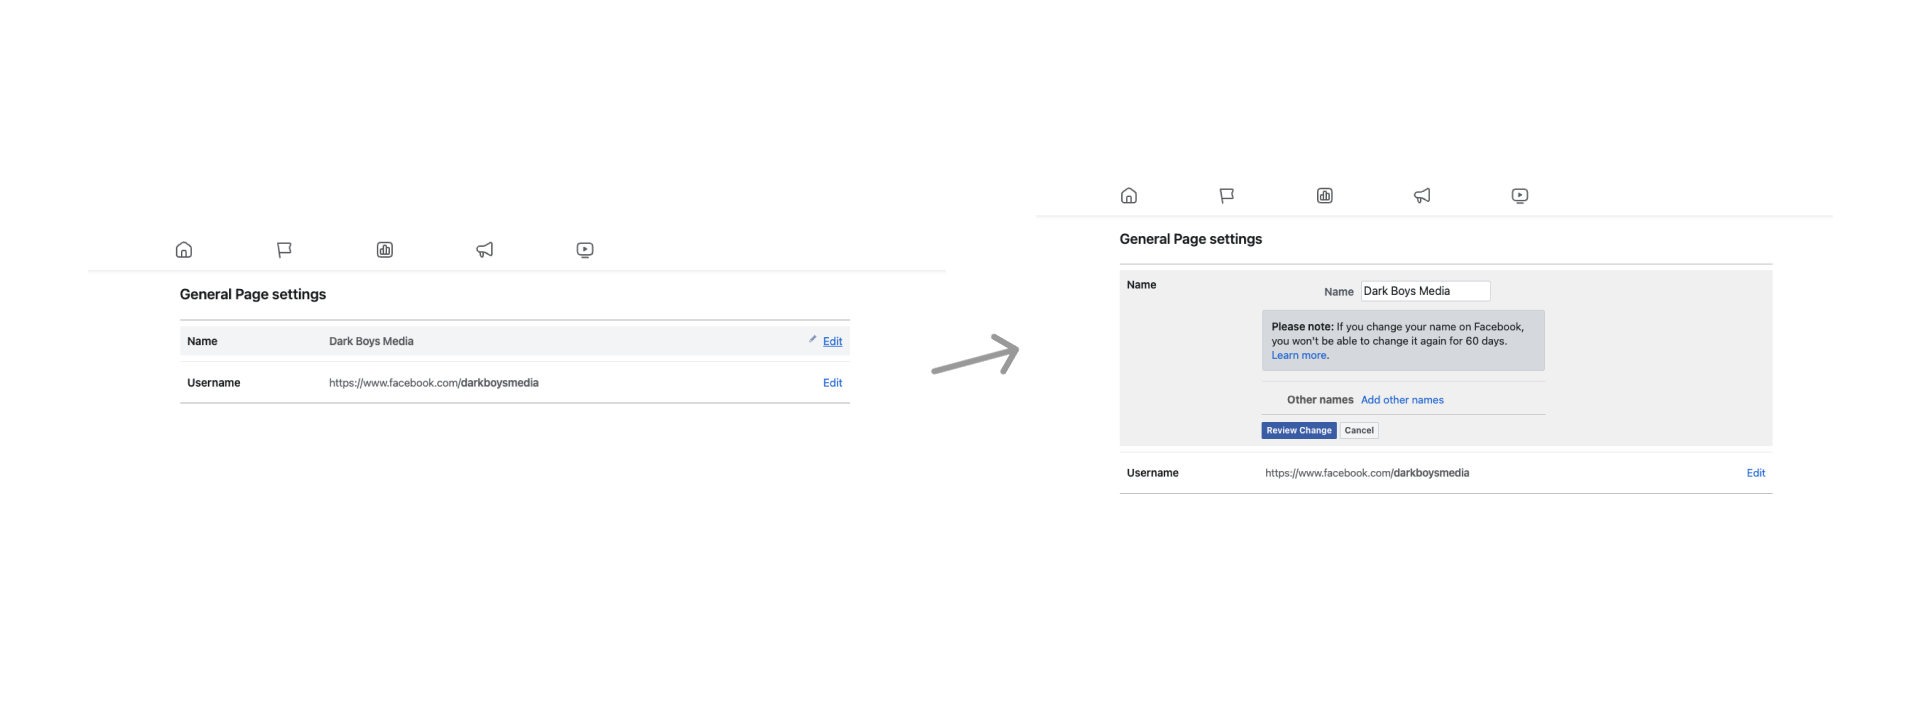Click the home icon in left panel
The height and width of the screenshot is (720, 1920).
184,250
